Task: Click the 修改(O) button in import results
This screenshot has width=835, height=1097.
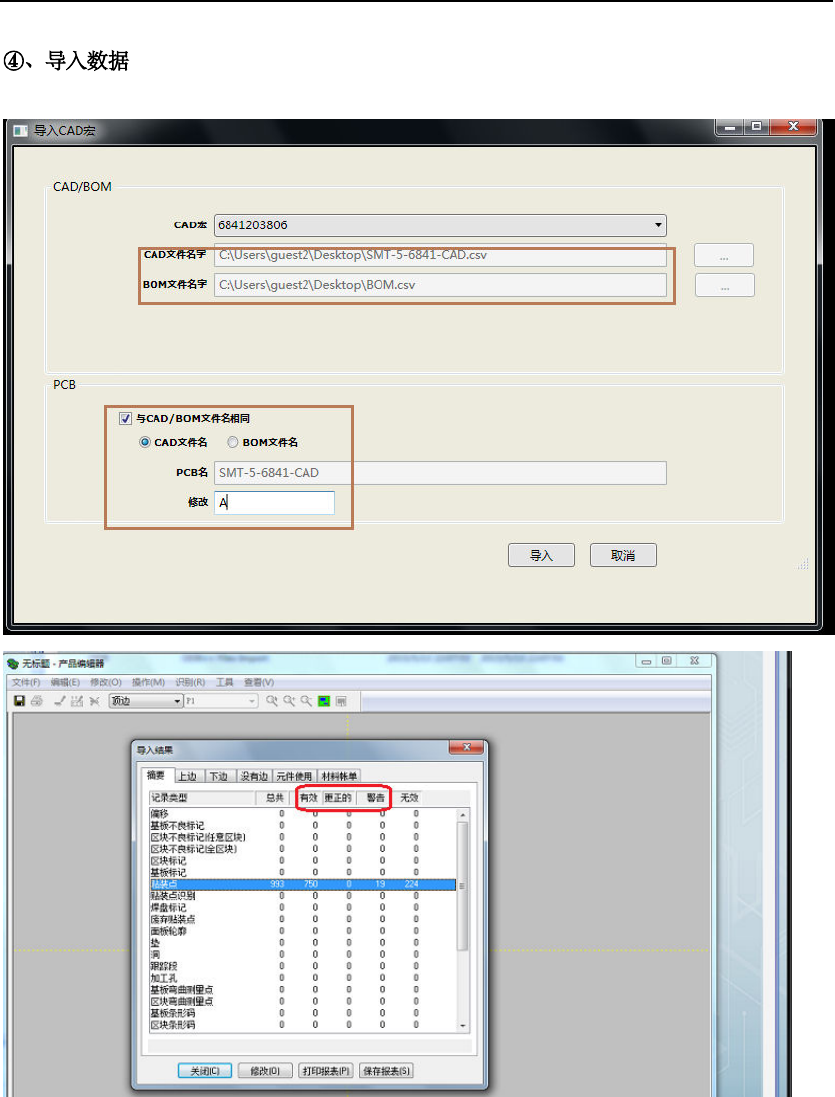Action: (265, 1071)
